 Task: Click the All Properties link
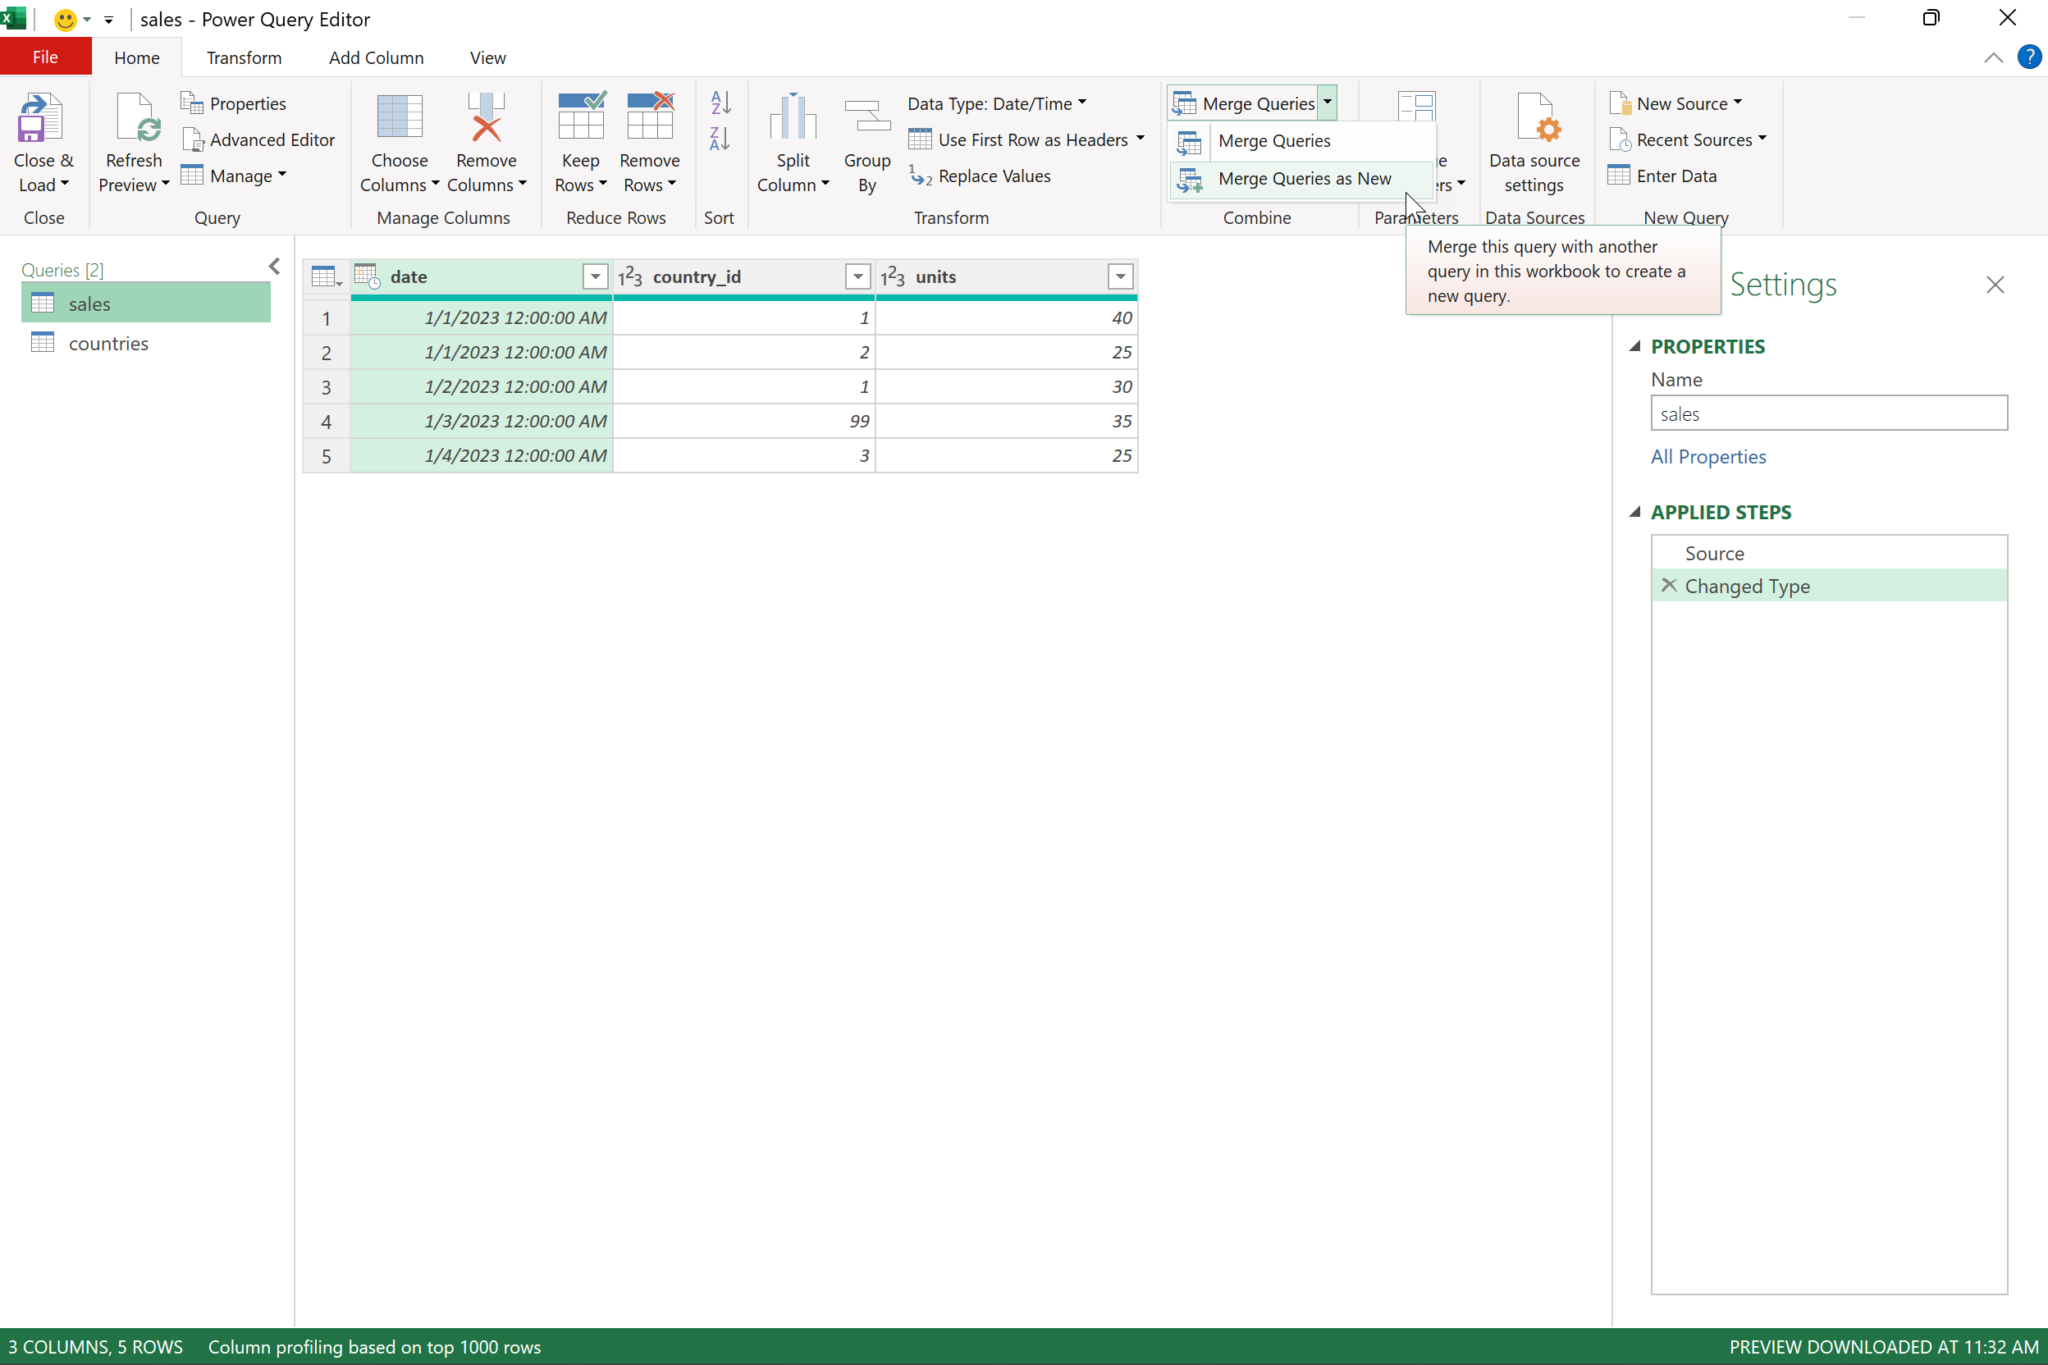coord(1707,456)
